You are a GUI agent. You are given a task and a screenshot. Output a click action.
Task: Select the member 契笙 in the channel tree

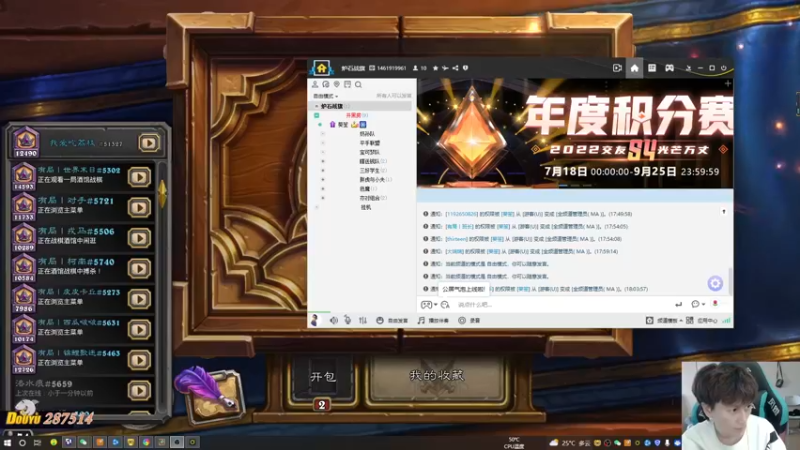[x=343, y=124]
